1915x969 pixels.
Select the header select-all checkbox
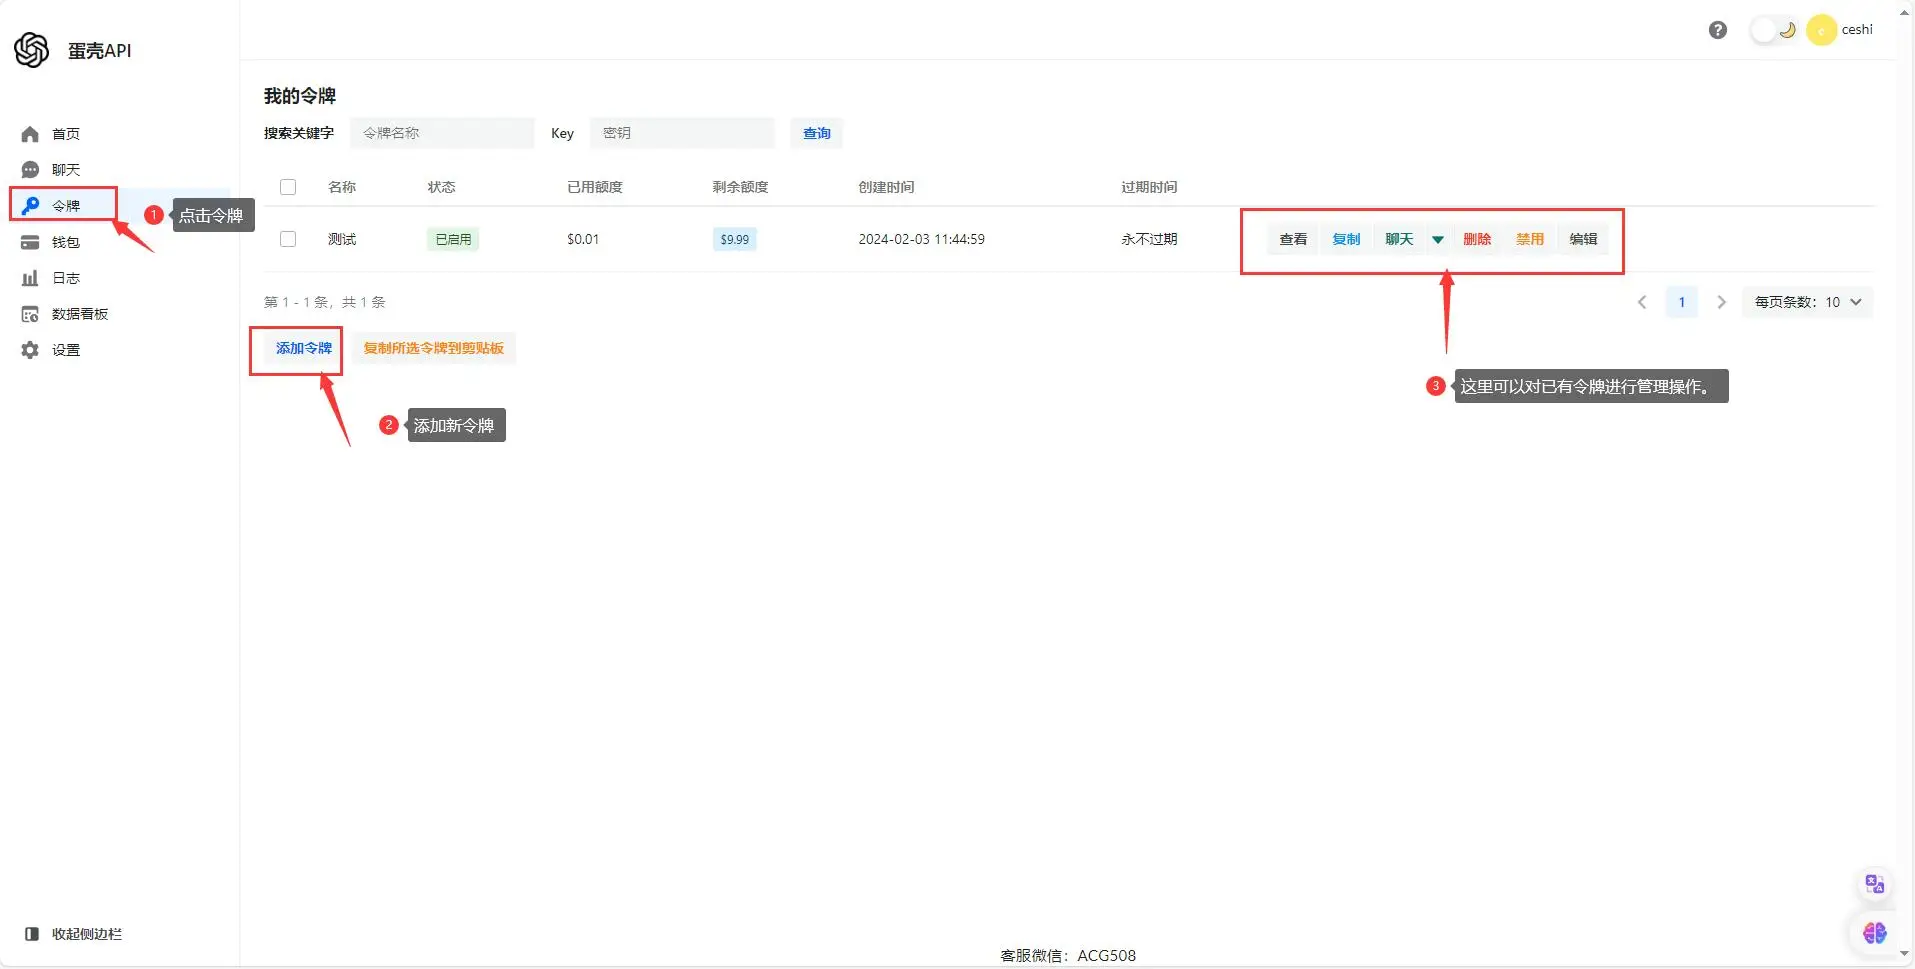[287, 187]
